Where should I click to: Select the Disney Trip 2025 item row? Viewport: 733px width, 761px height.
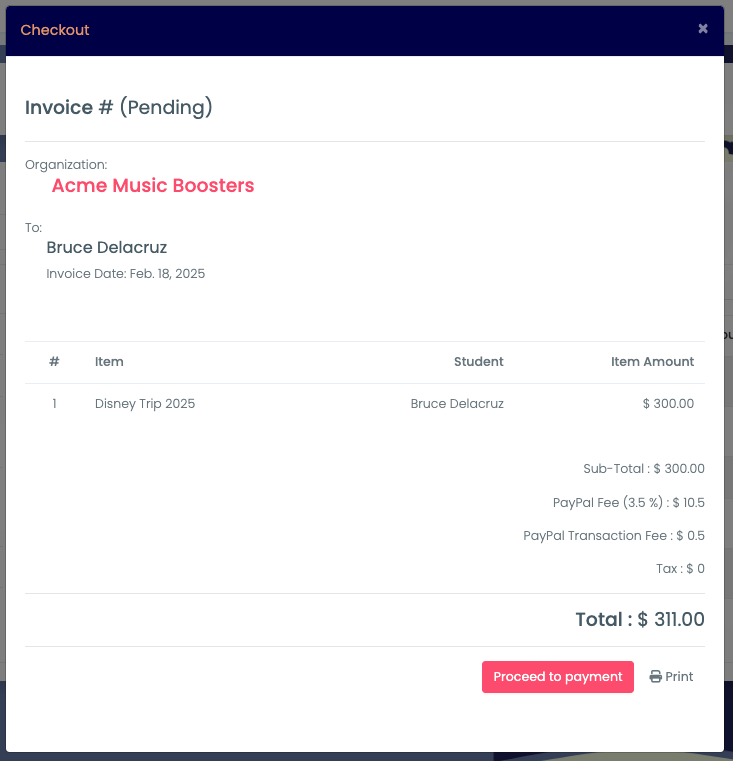[x=365, y=404]
